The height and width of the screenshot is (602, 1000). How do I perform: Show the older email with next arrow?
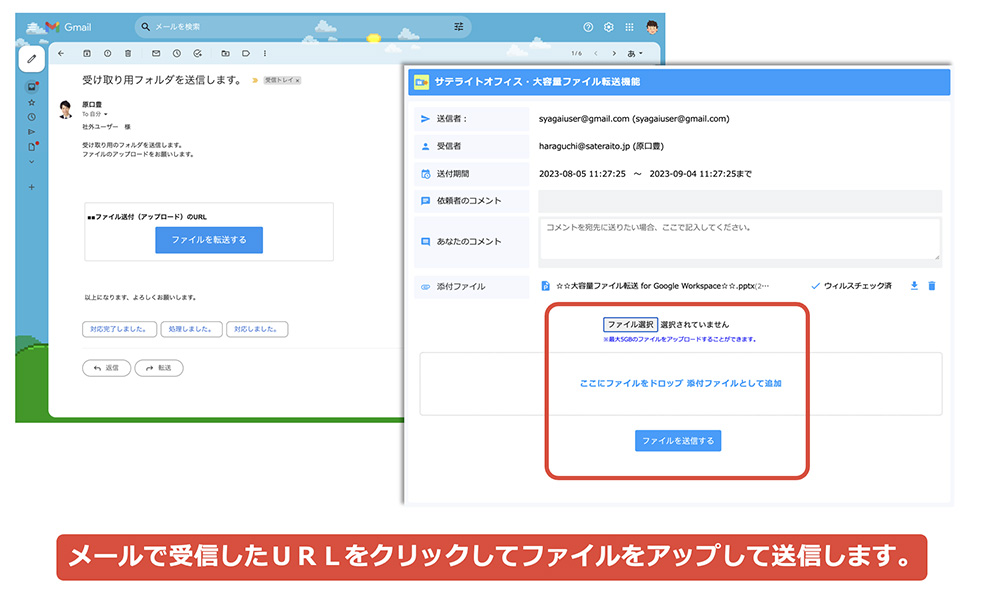click(x=614, y=54)
